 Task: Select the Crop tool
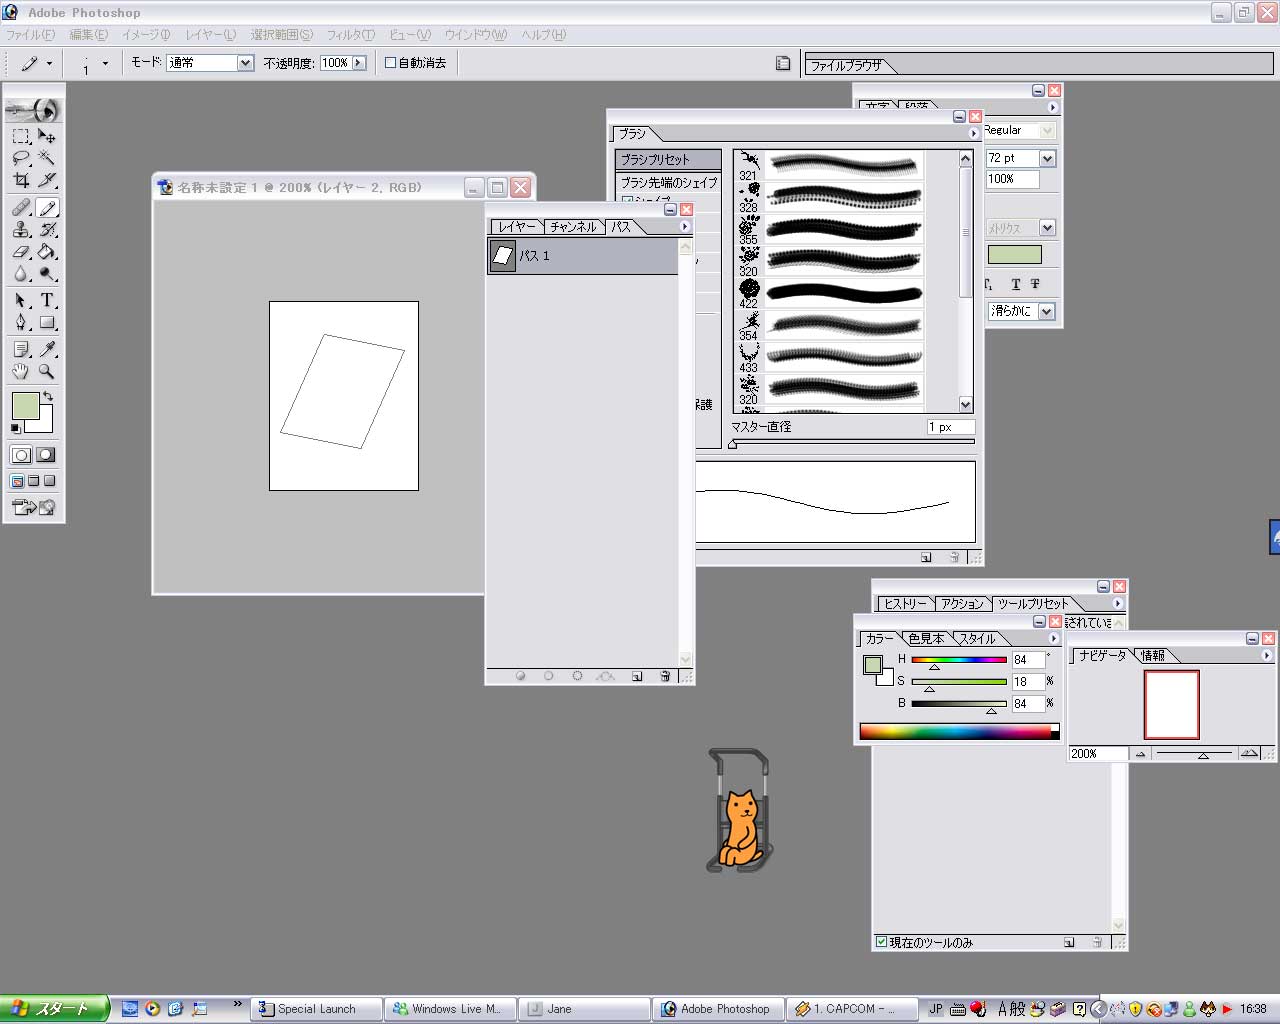(x=21, y=180)
